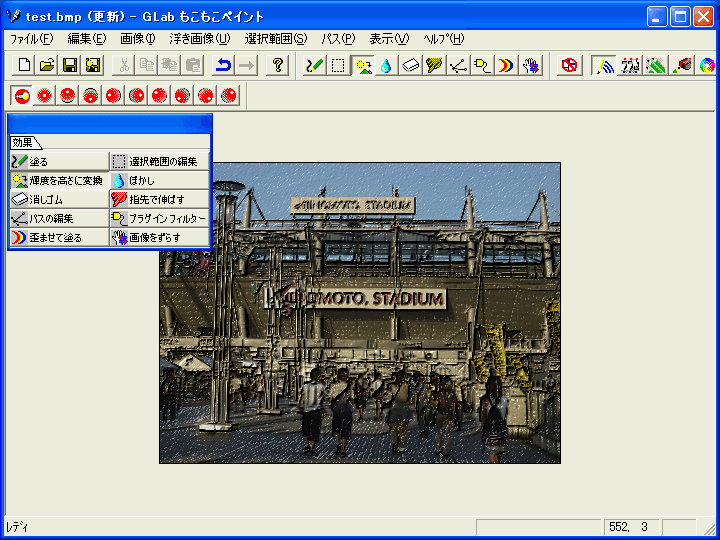The image size is (720, 540).
Task: Click the scissors cut icon
Action: coord(124,66)
